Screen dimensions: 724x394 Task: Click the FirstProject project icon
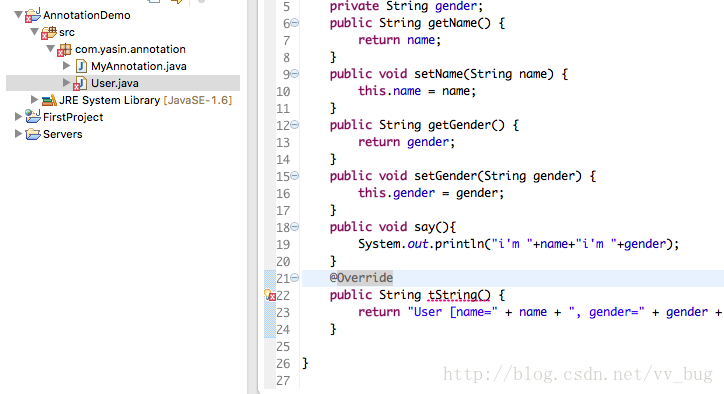(x=33, y=116)
